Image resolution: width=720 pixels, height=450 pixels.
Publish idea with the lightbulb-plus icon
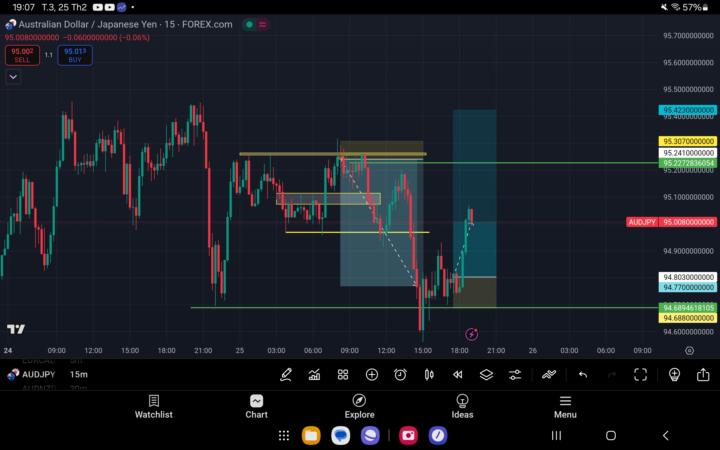pyautogui.click(x=674, y=375)
